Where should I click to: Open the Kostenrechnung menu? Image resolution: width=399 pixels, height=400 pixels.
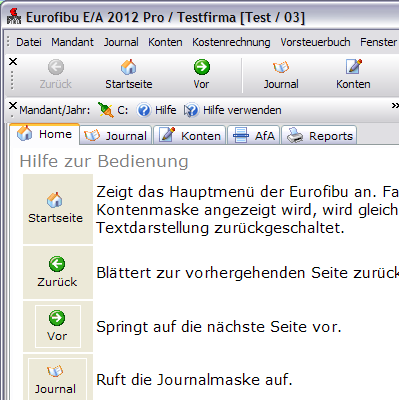(231, 42)
